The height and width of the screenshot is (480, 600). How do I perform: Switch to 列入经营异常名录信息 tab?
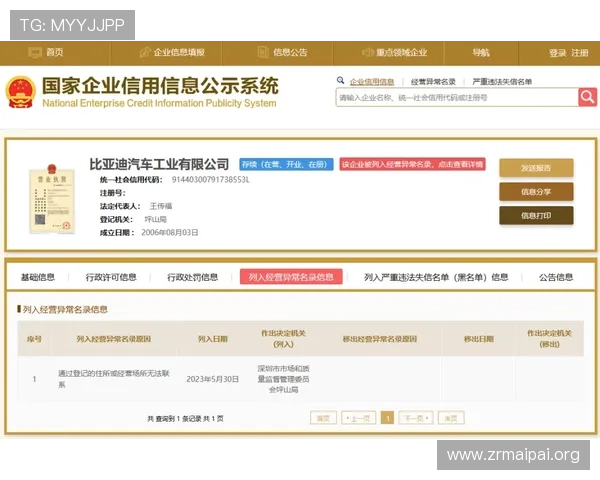[x=291, y=277]
